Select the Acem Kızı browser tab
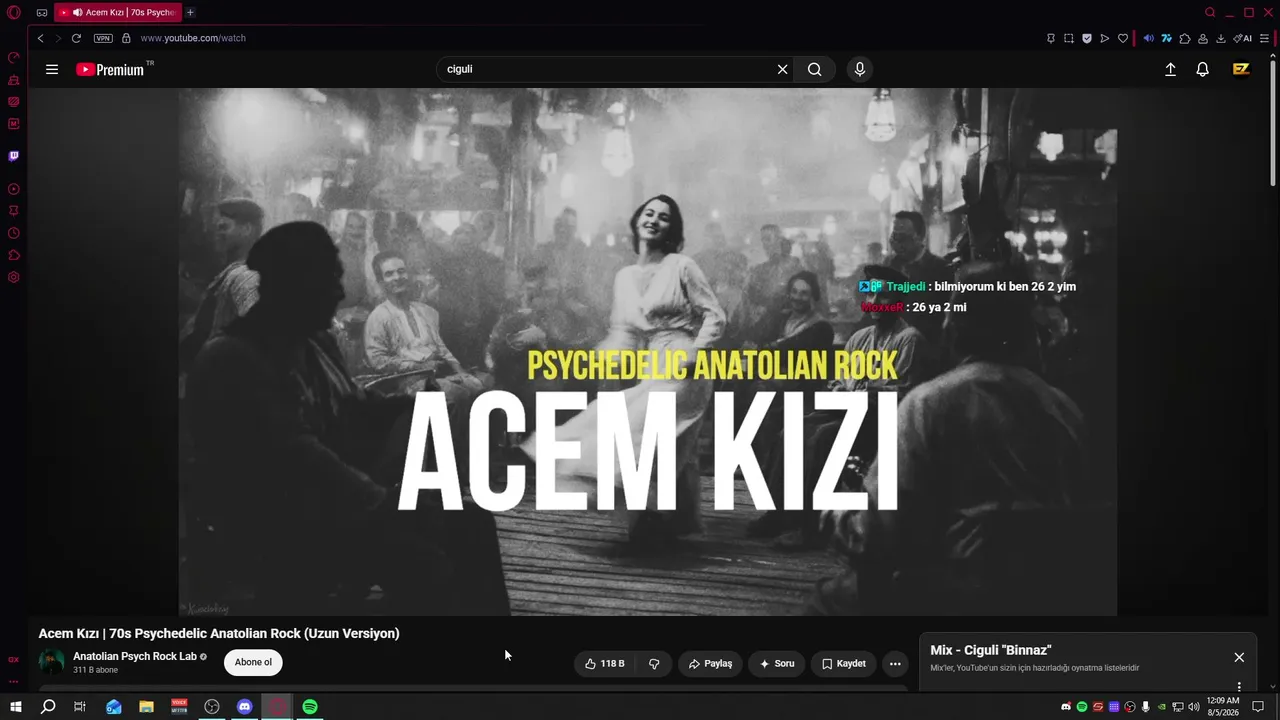This screenshot has width=1280, height=720. 117,13
